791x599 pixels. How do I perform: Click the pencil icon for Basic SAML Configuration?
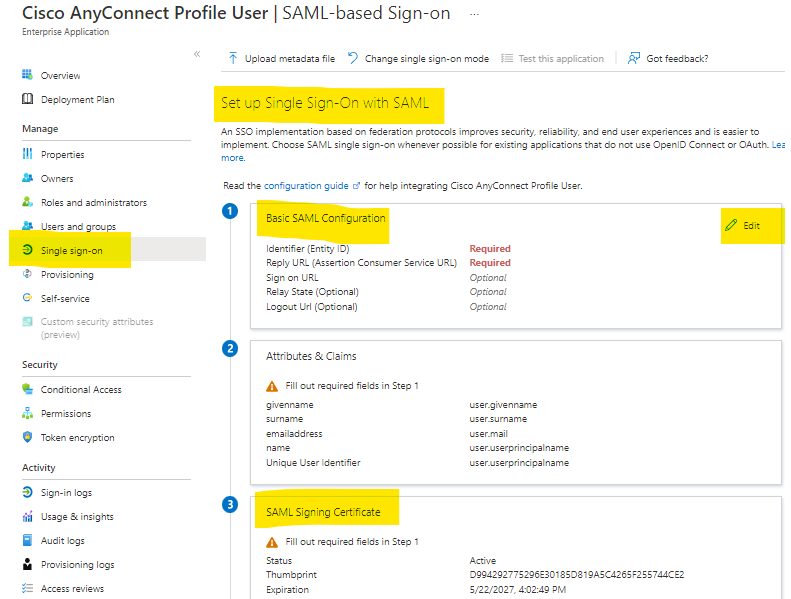tap(731, 225)
